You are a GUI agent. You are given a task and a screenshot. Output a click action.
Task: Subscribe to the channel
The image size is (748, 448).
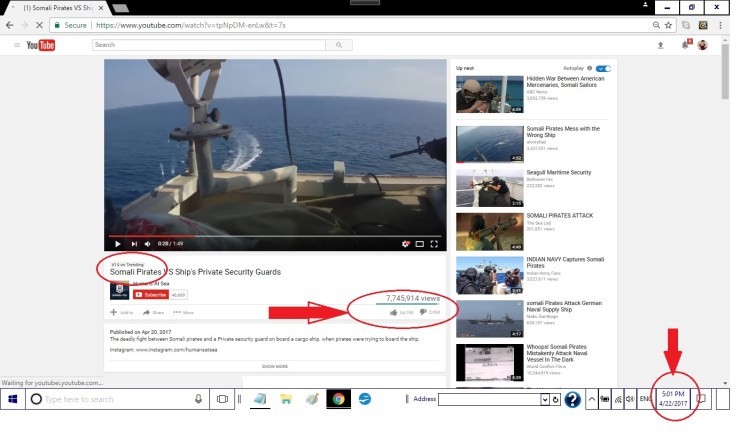point(151,295)
